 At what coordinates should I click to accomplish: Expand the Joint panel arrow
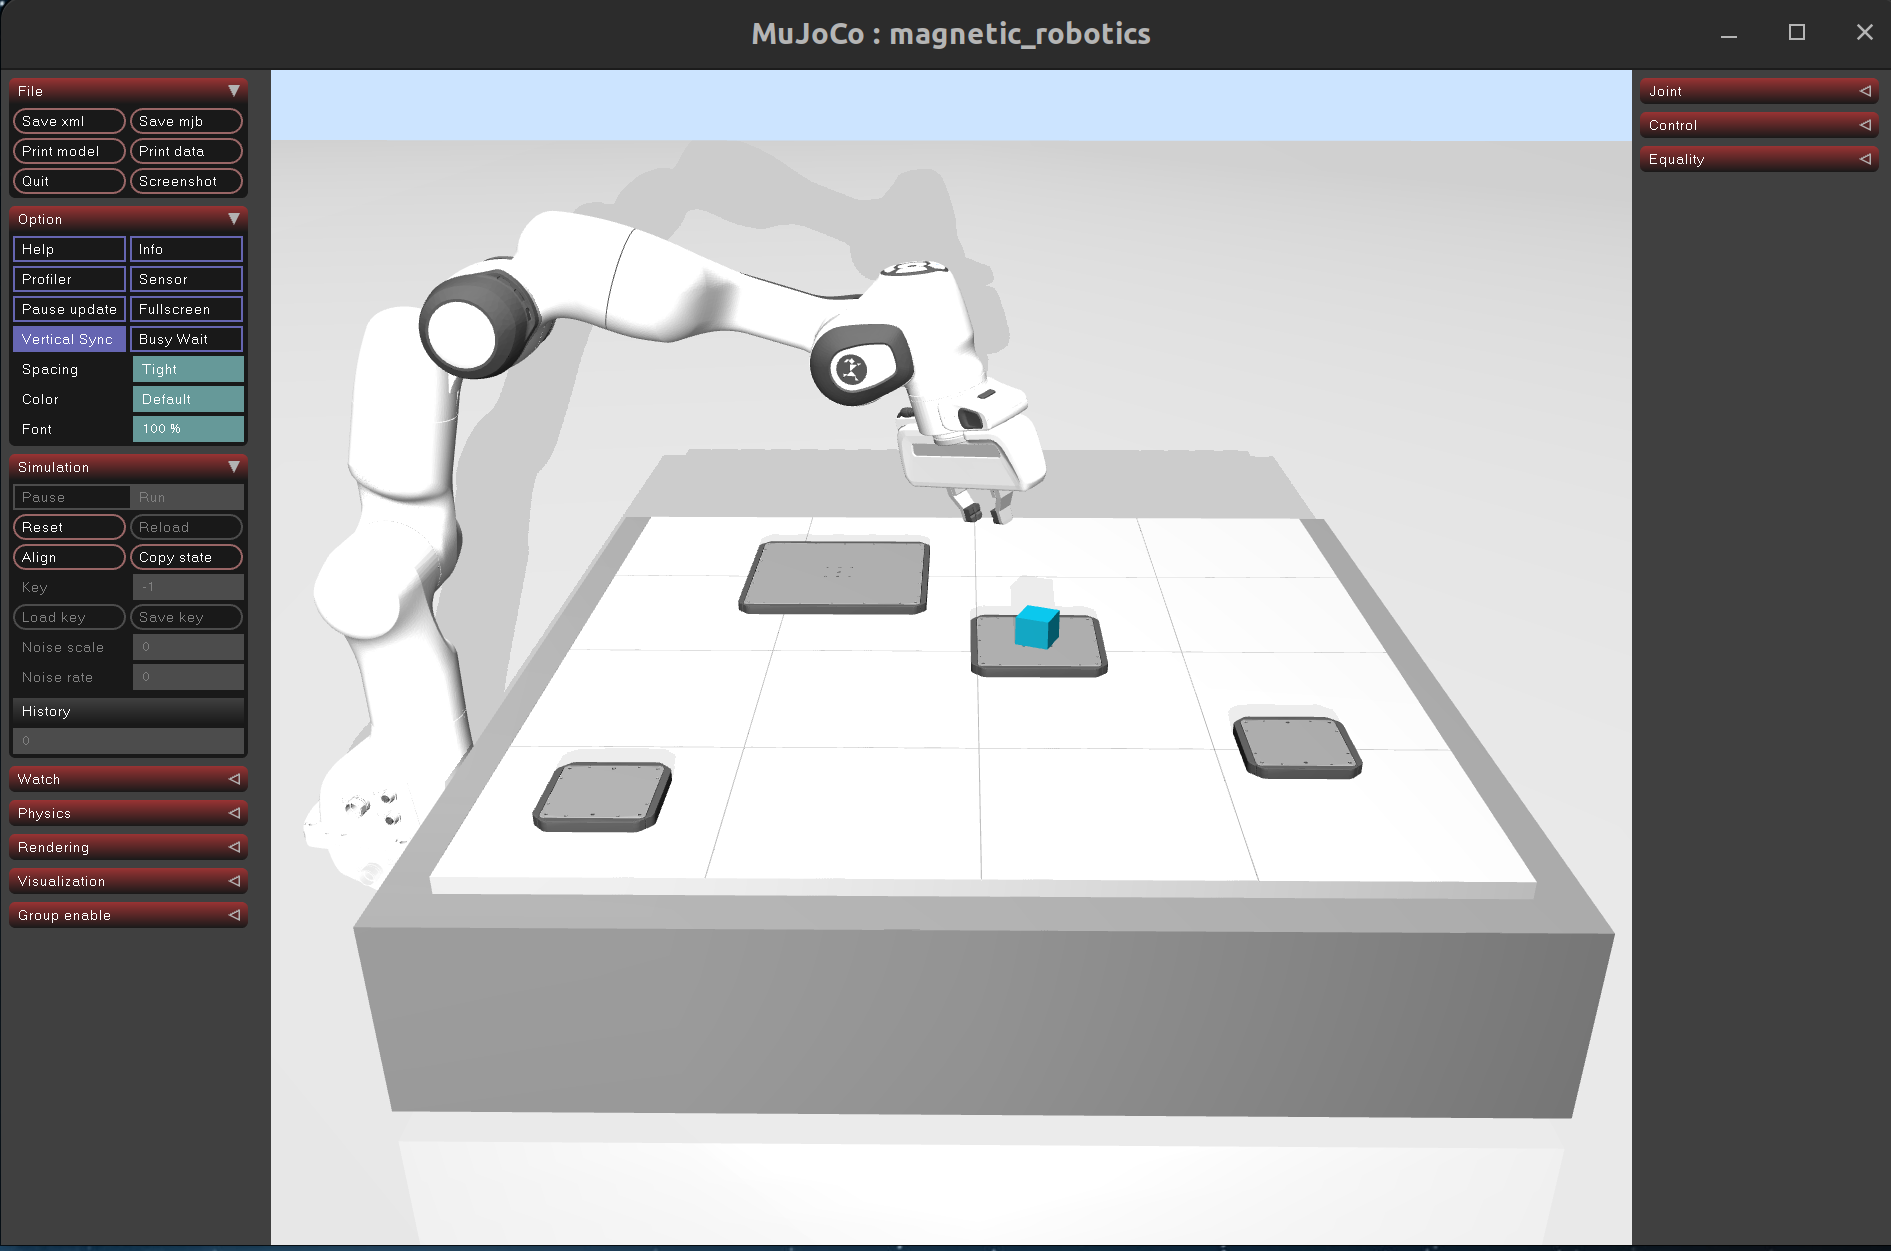click(1864, 91)
